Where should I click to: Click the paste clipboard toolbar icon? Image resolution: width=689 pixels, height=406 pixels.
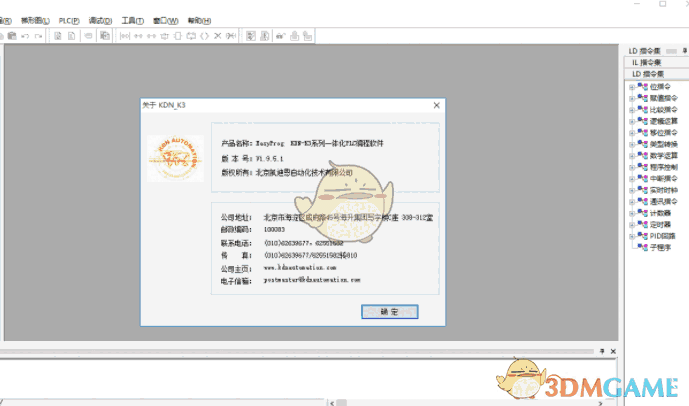[12, 36]
